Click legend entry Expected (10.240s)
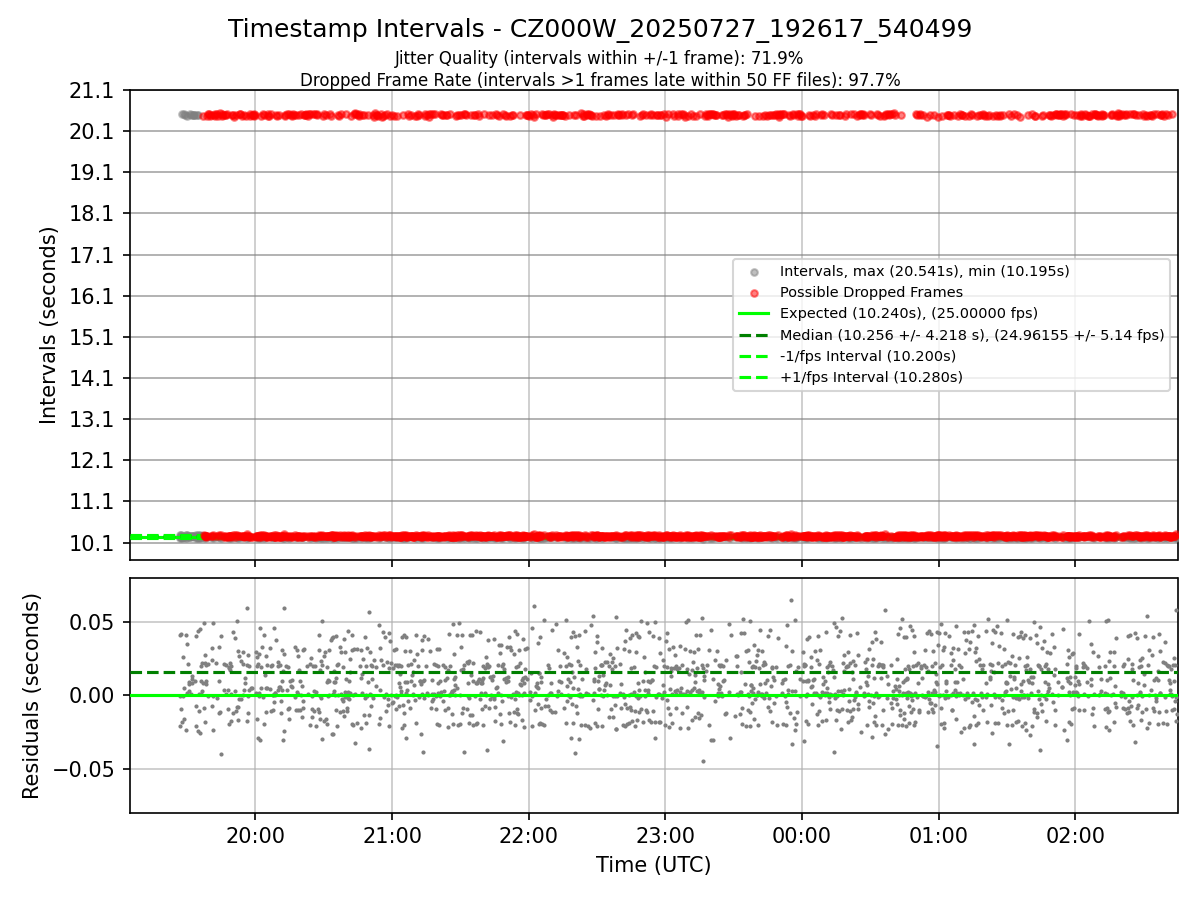 (x=908, y=313)
